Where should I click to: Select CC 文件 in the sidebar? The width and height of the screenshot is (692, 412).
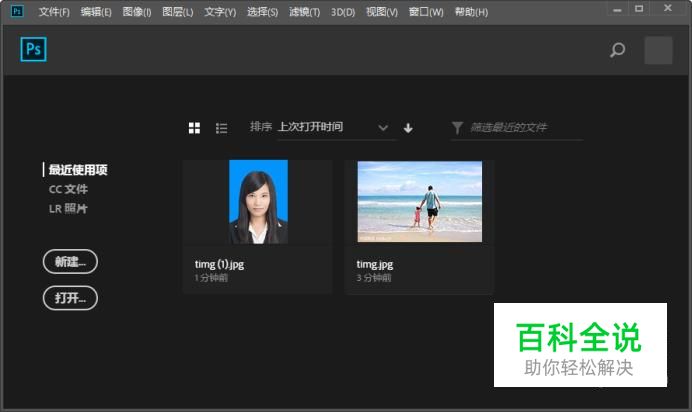click(68, 189)
